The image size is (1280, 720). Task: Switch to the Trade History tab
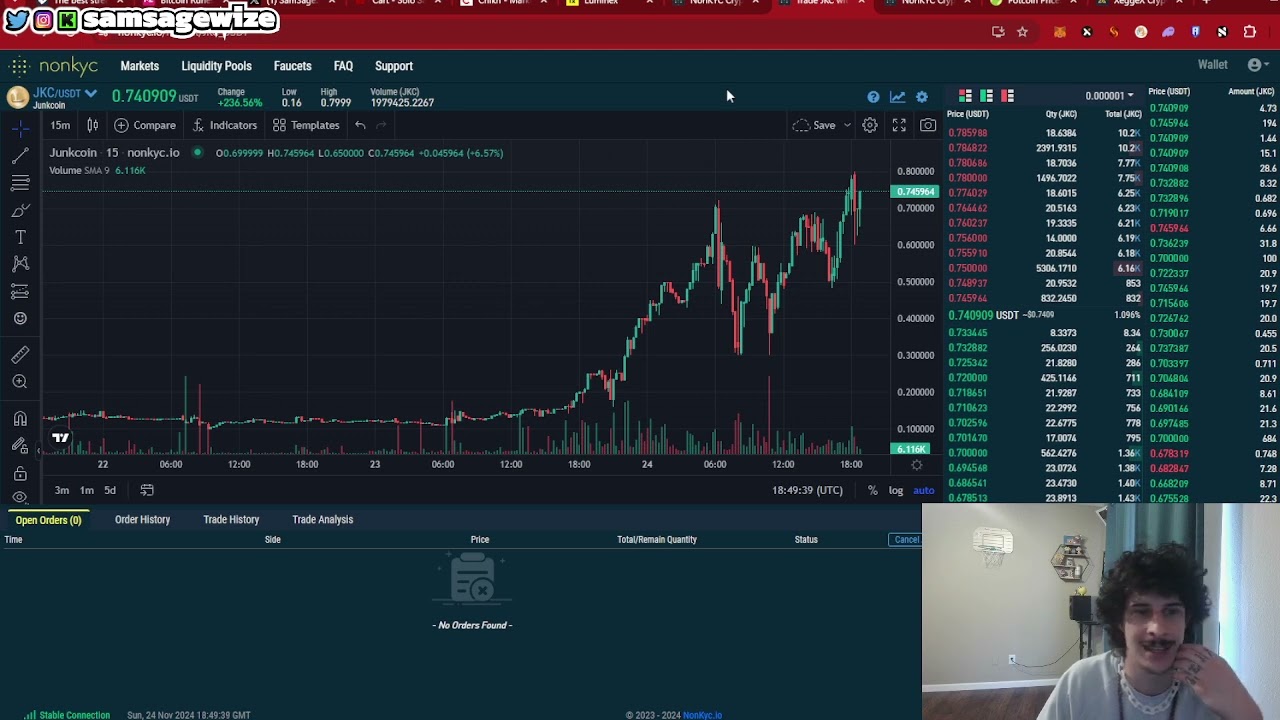pyautogui.click(x=231, y=520)
